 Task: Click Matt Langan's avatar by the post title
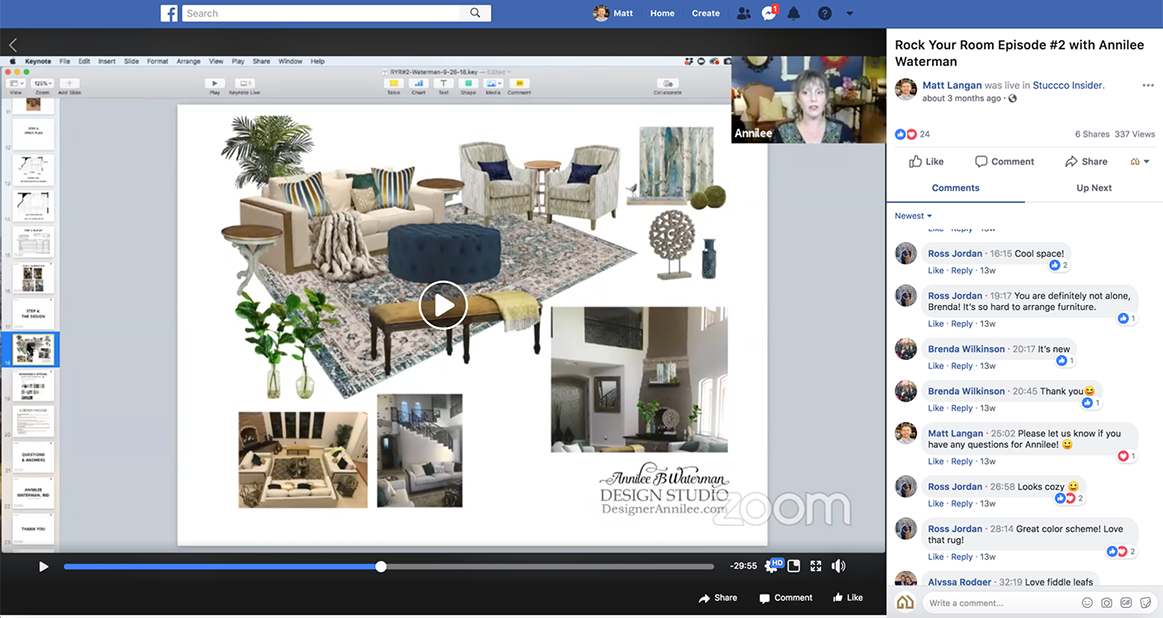pos(906,90)
